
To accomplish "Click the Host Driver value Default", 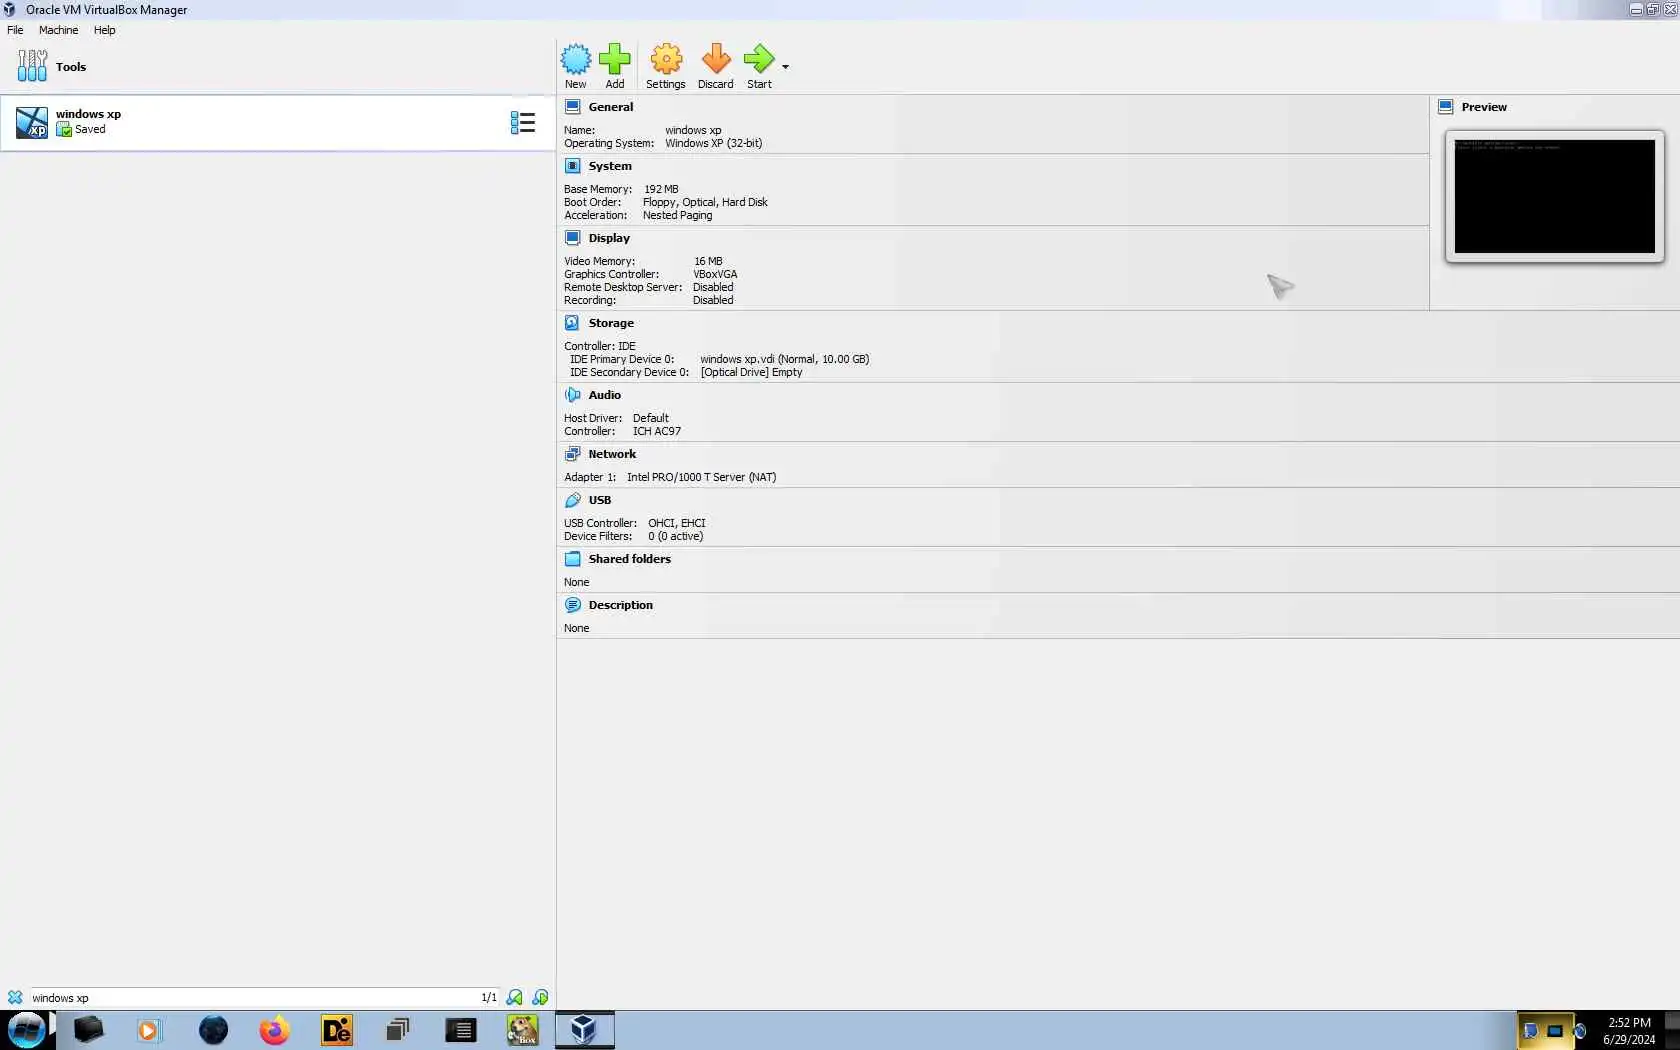I will click(651, 418).
